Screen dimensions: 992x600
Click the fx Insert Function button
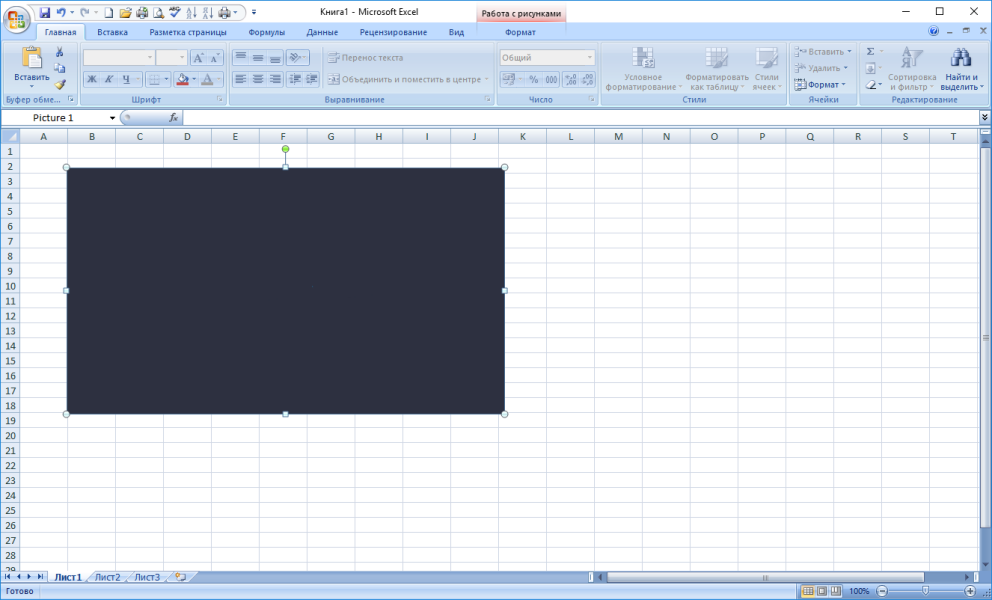click(x=173, y=118)
